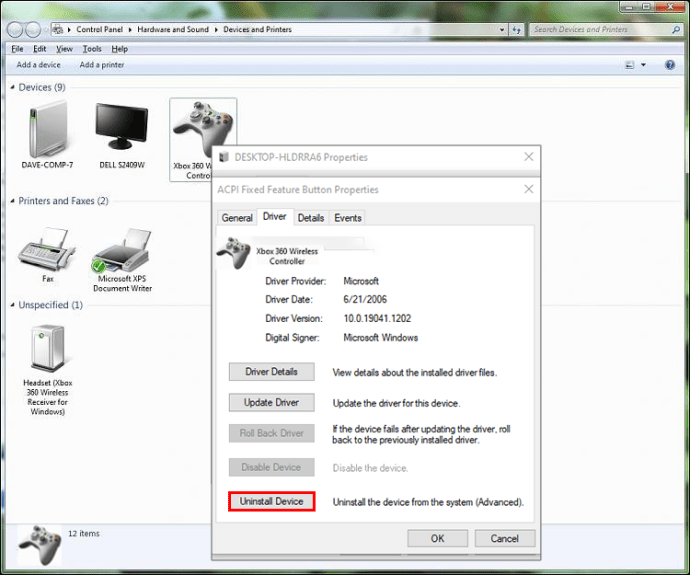Select the Headset Xbox 360 Wireless Receiver icon
Viewport: 690px width, 575px height.
(x=48, y=348)
